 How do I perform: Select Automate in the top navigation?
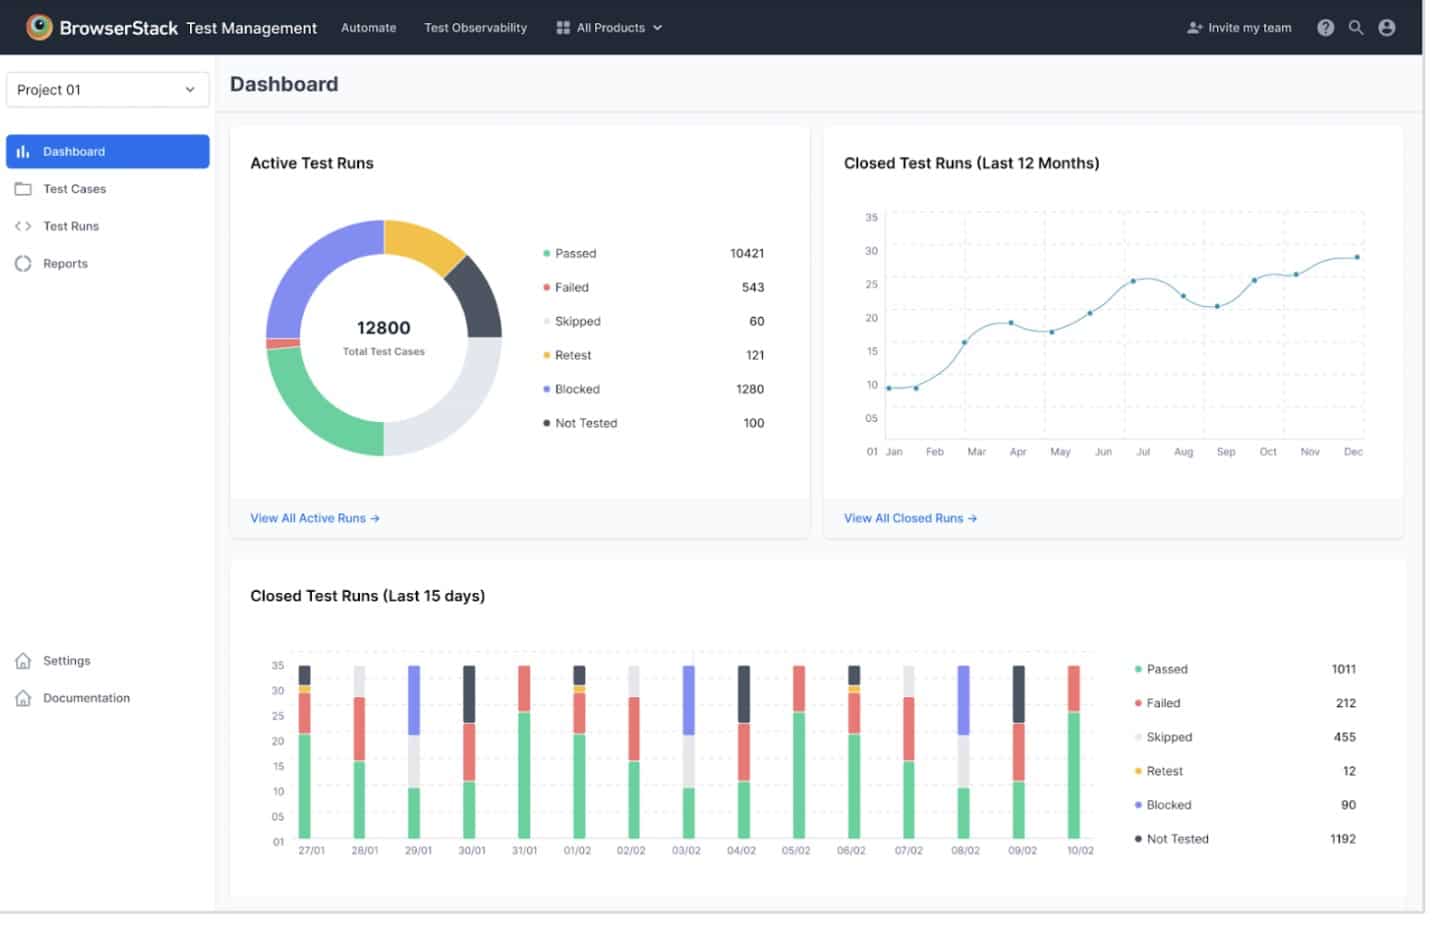[x=368, y=27]
